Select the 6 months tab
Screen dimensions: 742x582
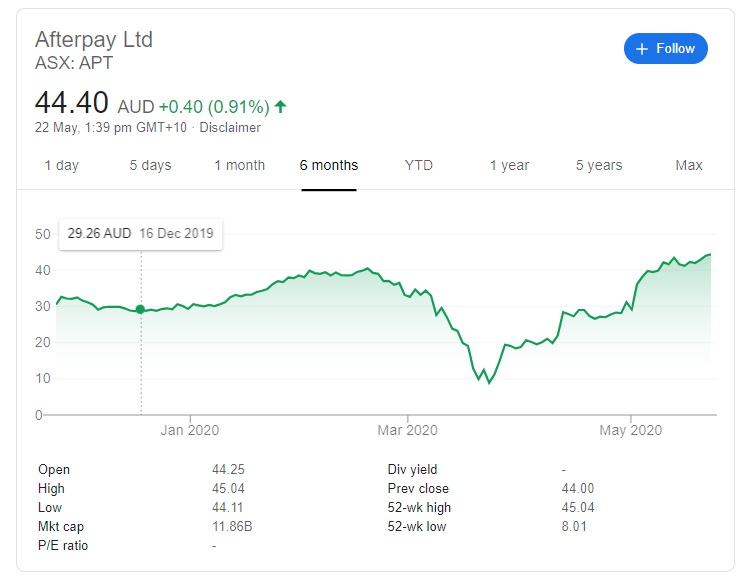click(328, 165)
